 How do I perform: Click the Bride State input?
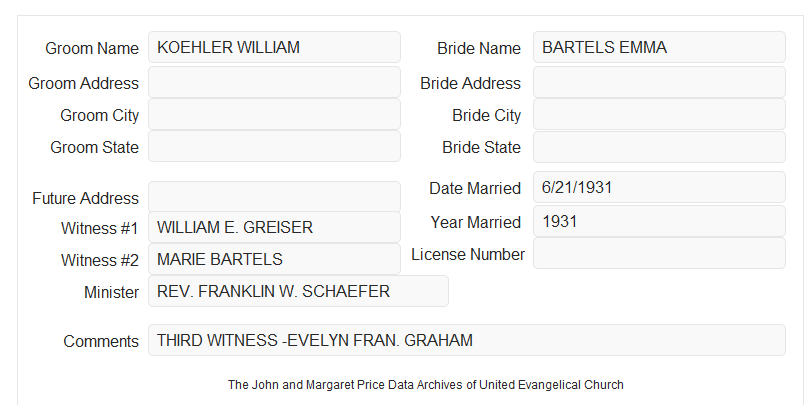[659, 147]
